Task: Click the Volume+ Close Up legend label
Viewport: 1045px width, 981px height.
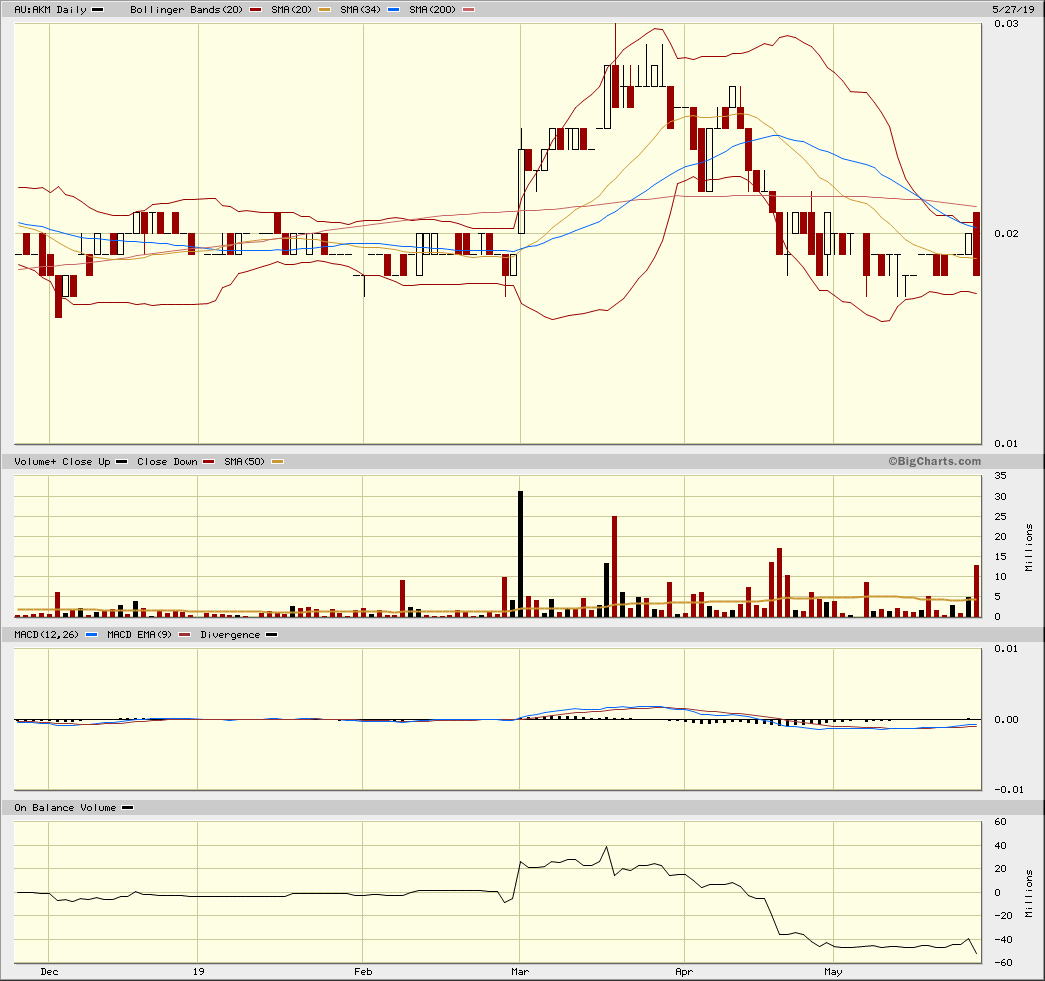Action: click(x=62, y=462)
